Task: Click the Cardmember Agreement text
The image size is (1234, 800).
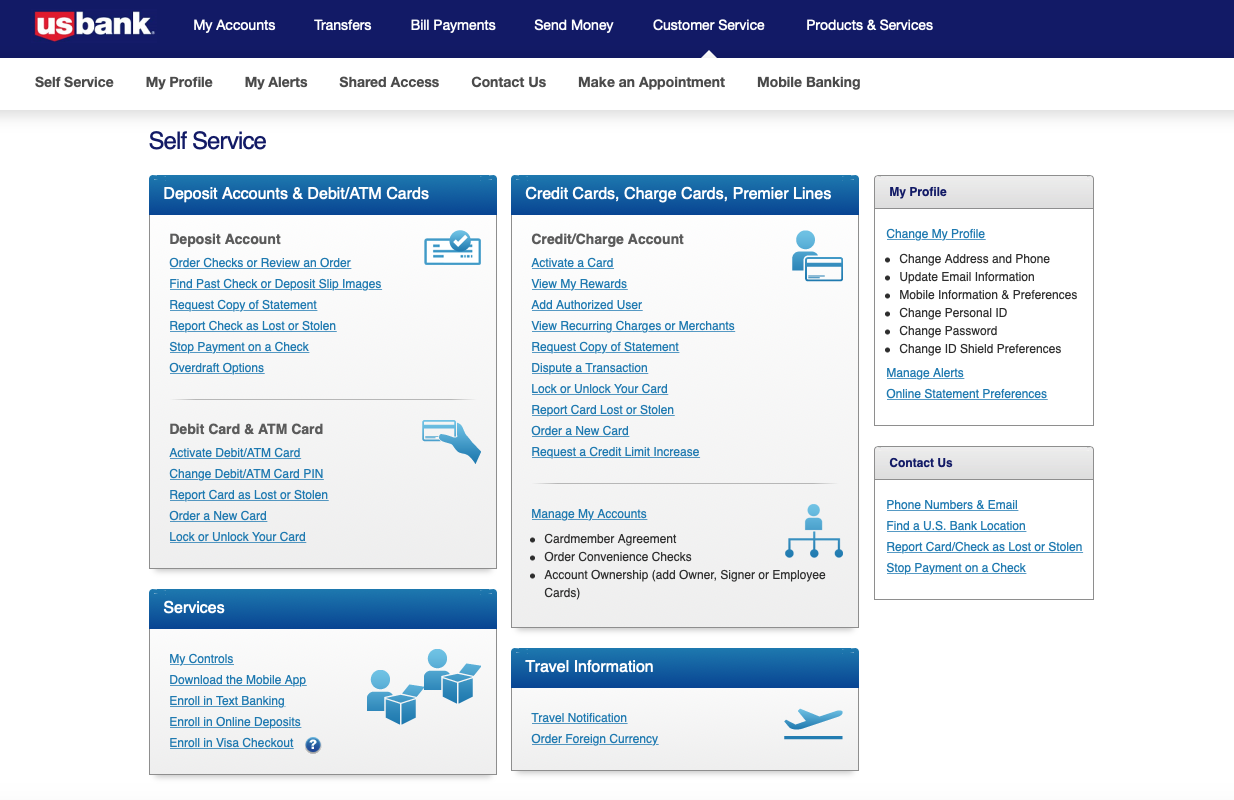Action: pyautogui.click(x=610, y=539)
